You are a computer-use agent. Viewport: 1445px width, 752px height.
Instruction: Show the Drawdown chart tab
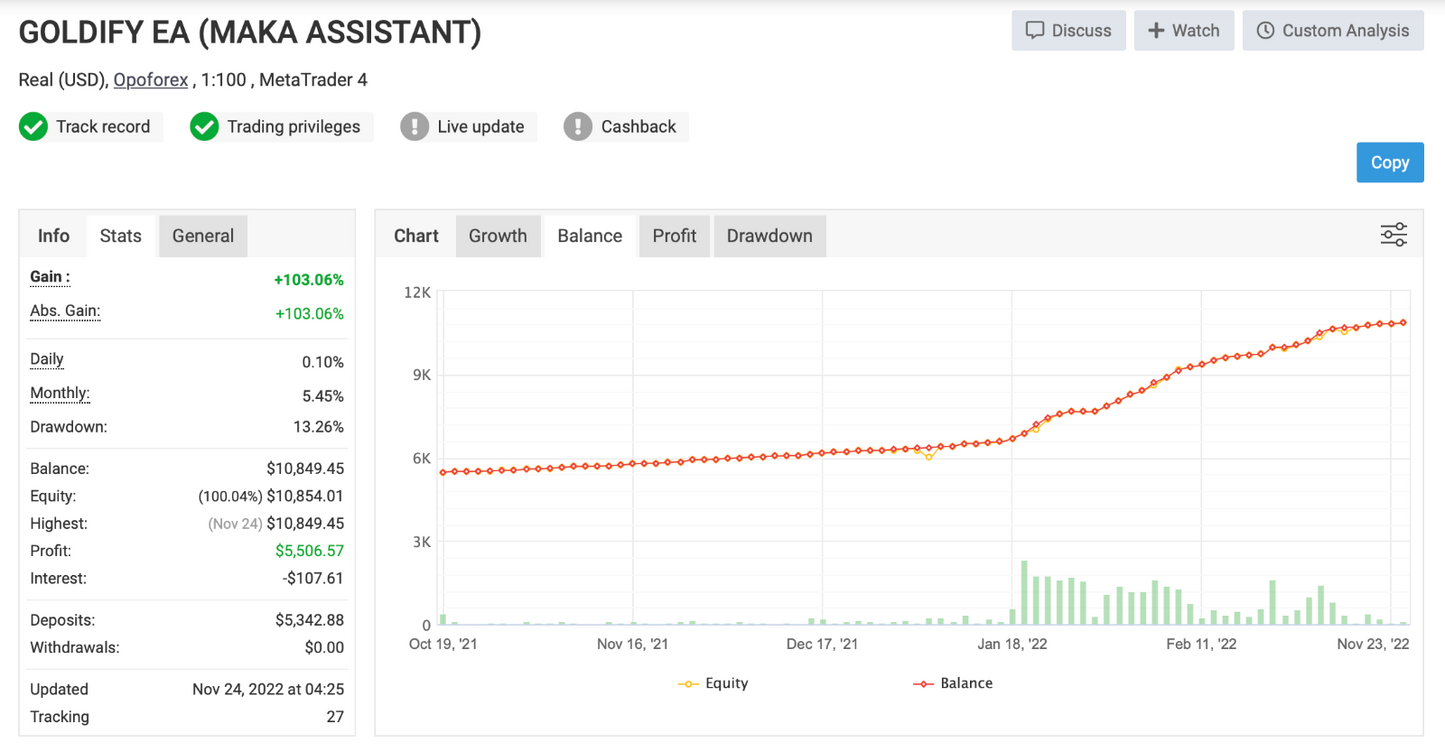pyautogui.click(x=769, y=236)
